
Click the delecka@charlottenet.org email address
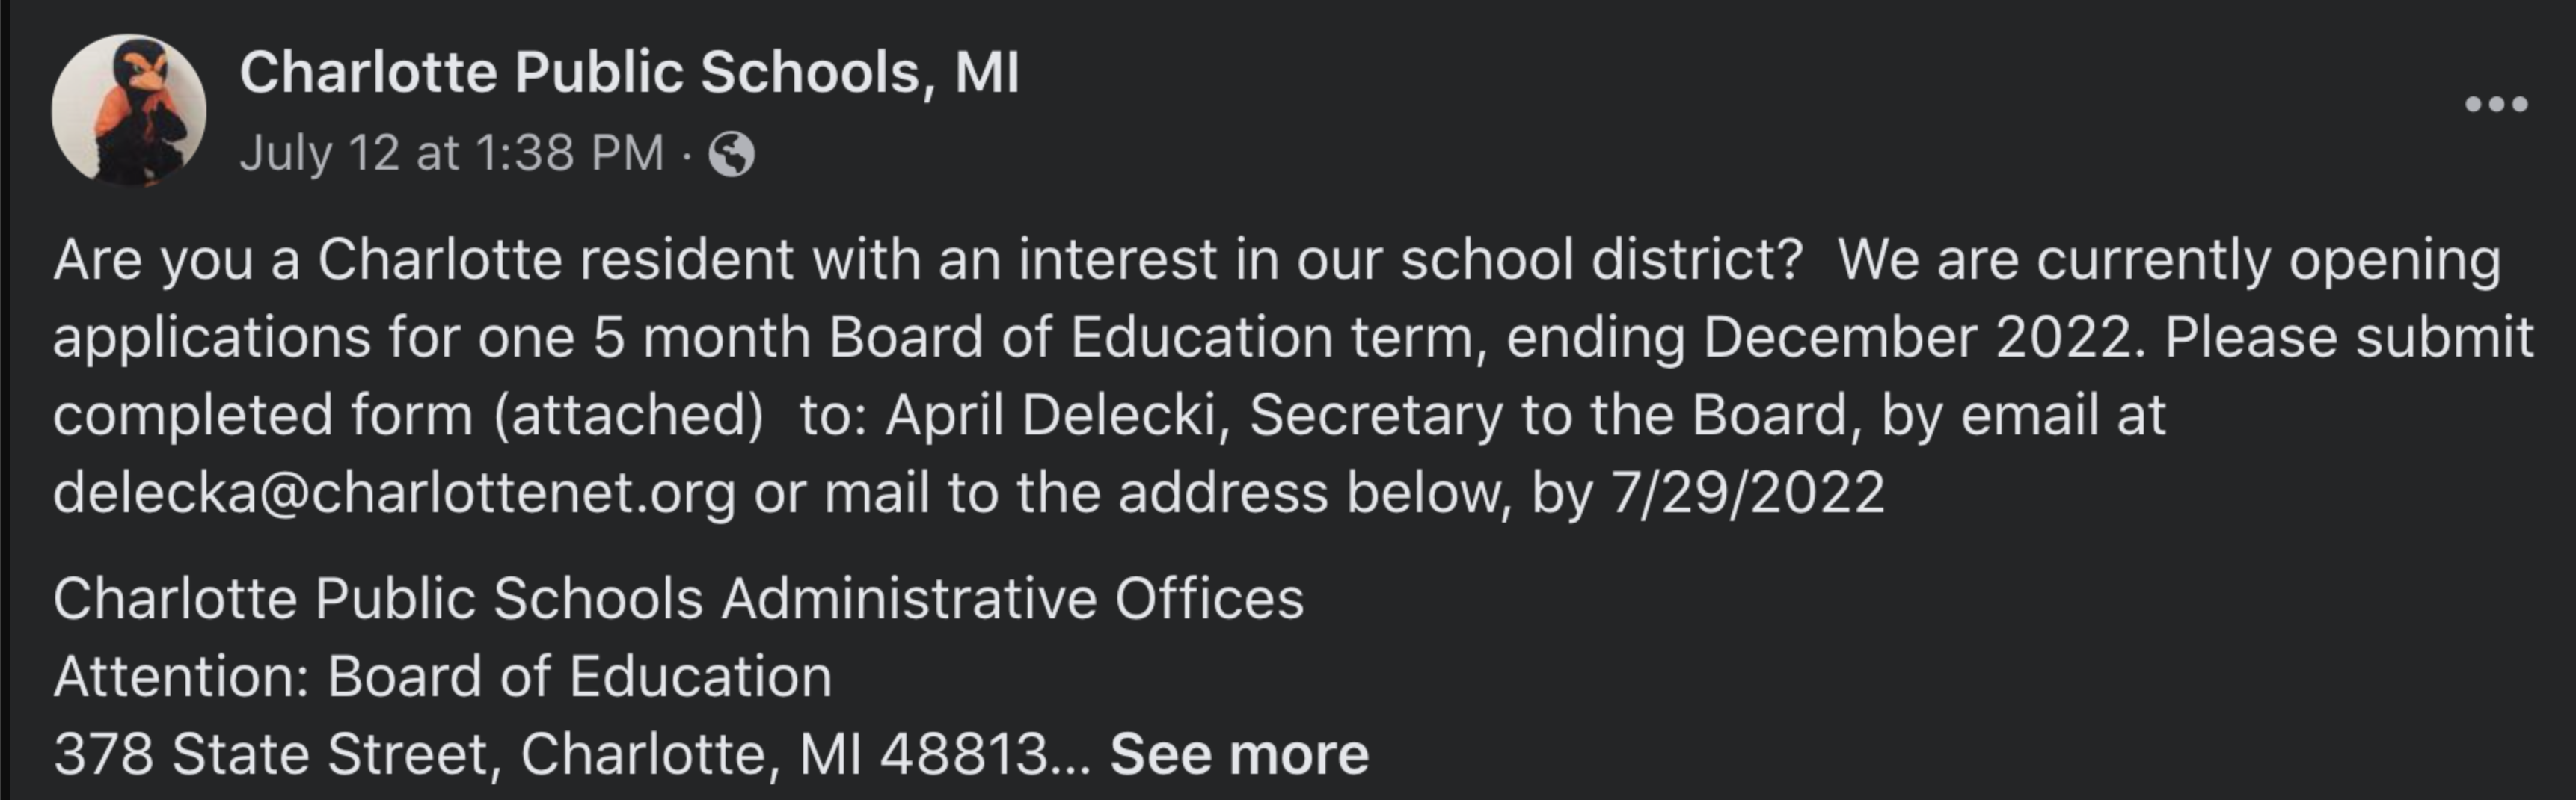(394, 493)
